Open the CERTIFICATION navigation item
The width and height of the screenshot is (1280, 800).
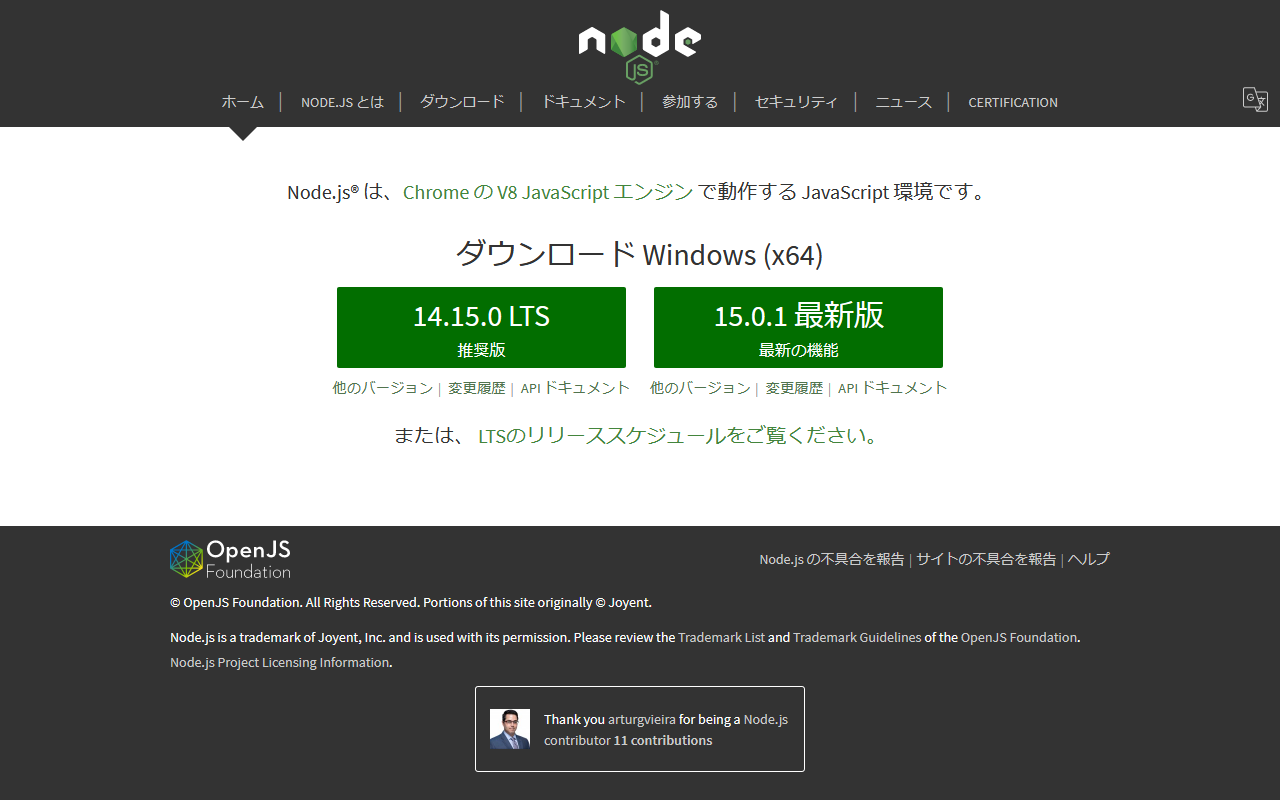[1013, 102]
